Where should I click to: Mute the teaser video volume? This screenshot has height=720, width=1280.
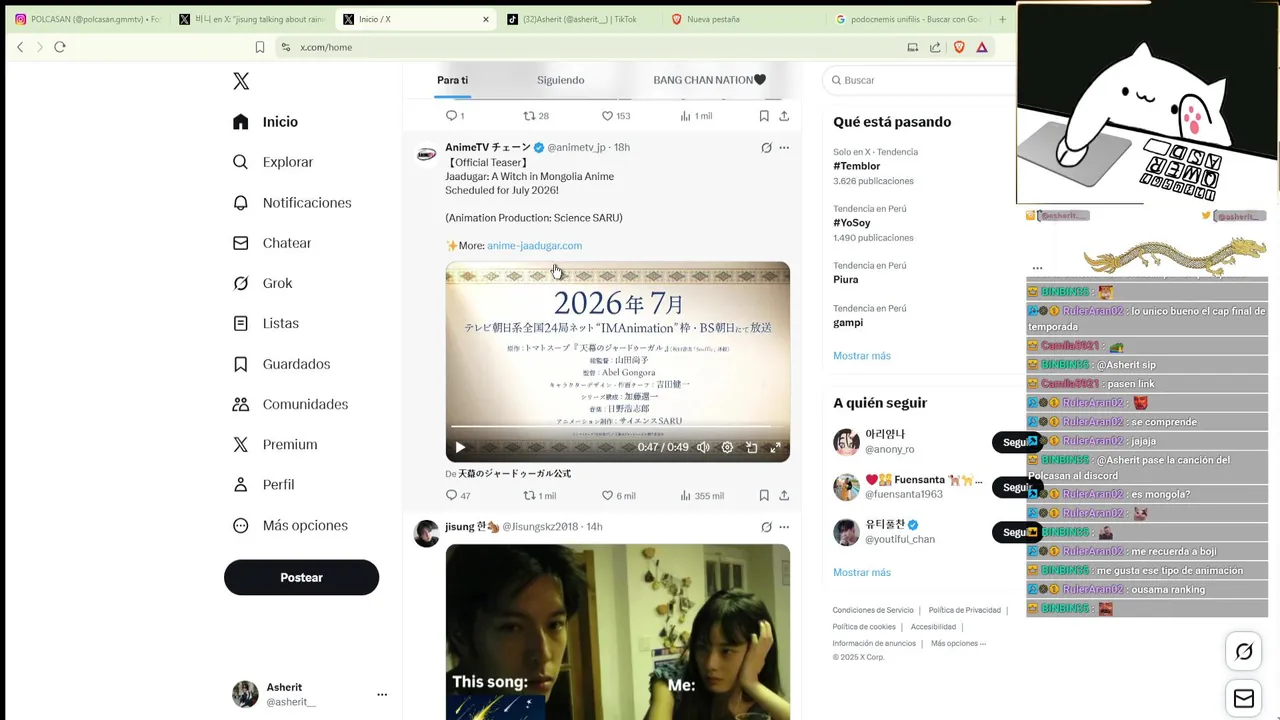point(703,448)
